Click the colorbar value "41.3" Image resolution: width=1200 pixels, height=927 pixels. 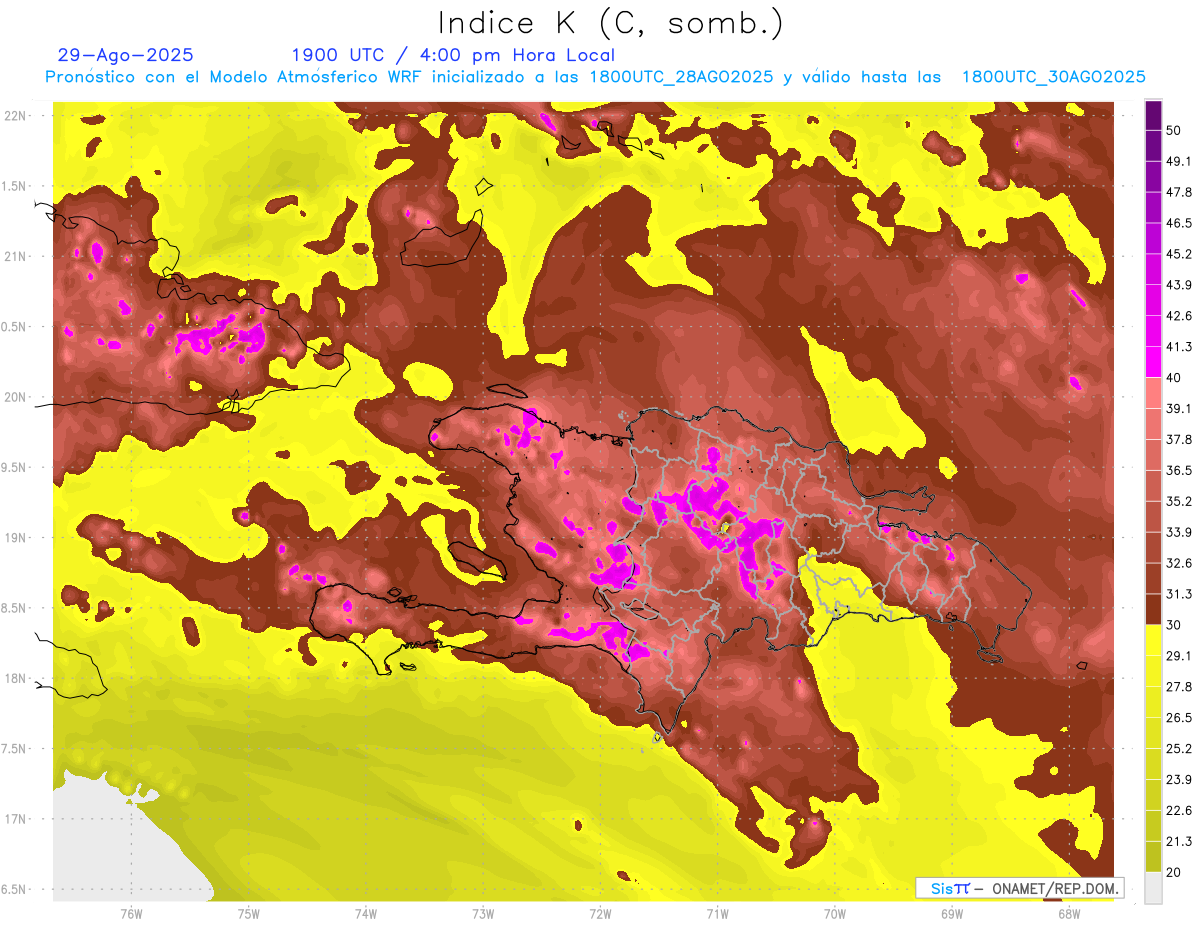tap(1179, 347)
